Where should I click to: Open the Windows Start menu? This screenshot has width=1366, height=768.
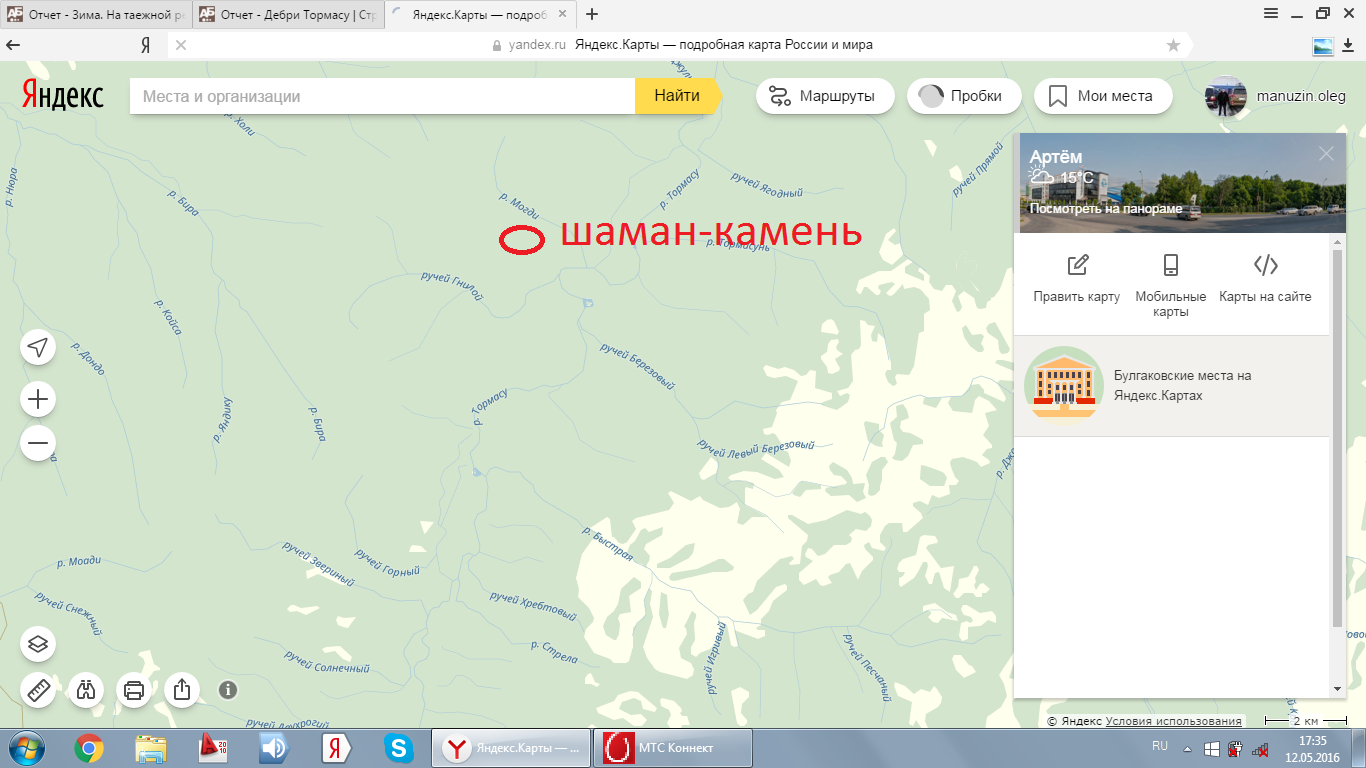point(27,748)
